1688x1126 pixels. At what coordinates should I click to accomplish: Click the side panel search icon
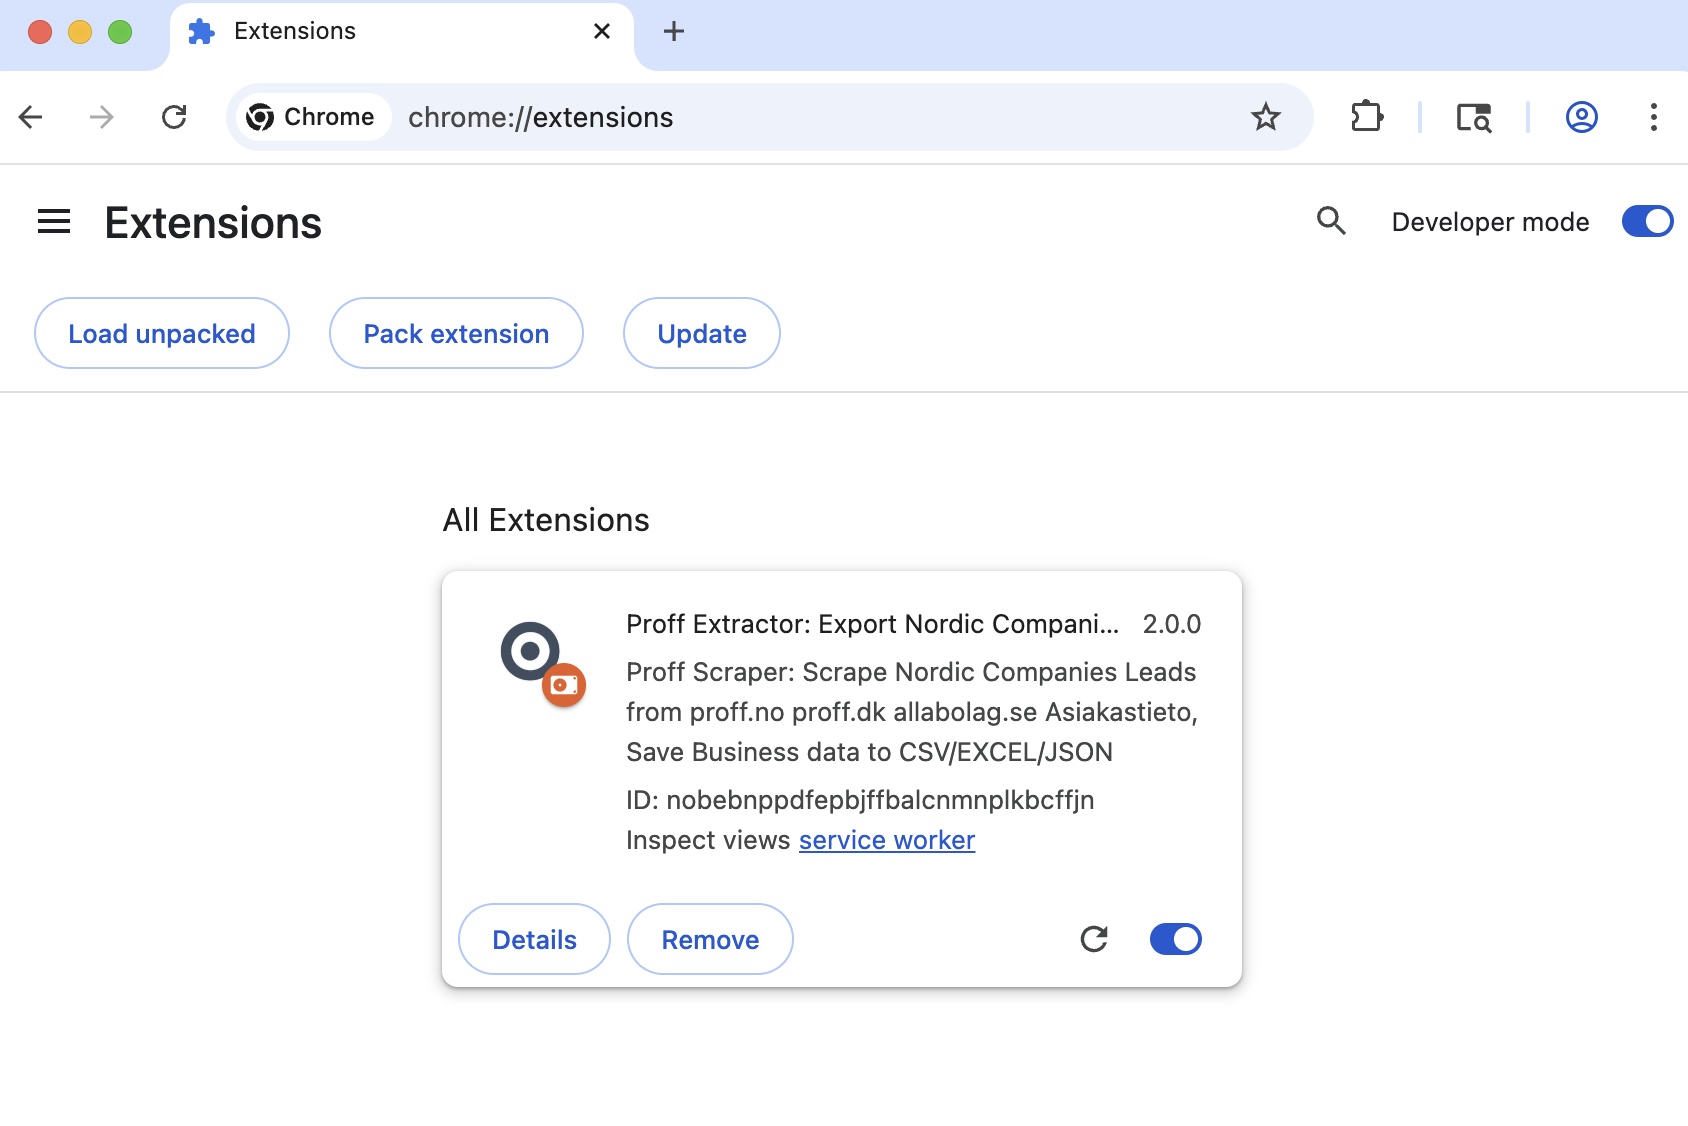click(1474, 117)
